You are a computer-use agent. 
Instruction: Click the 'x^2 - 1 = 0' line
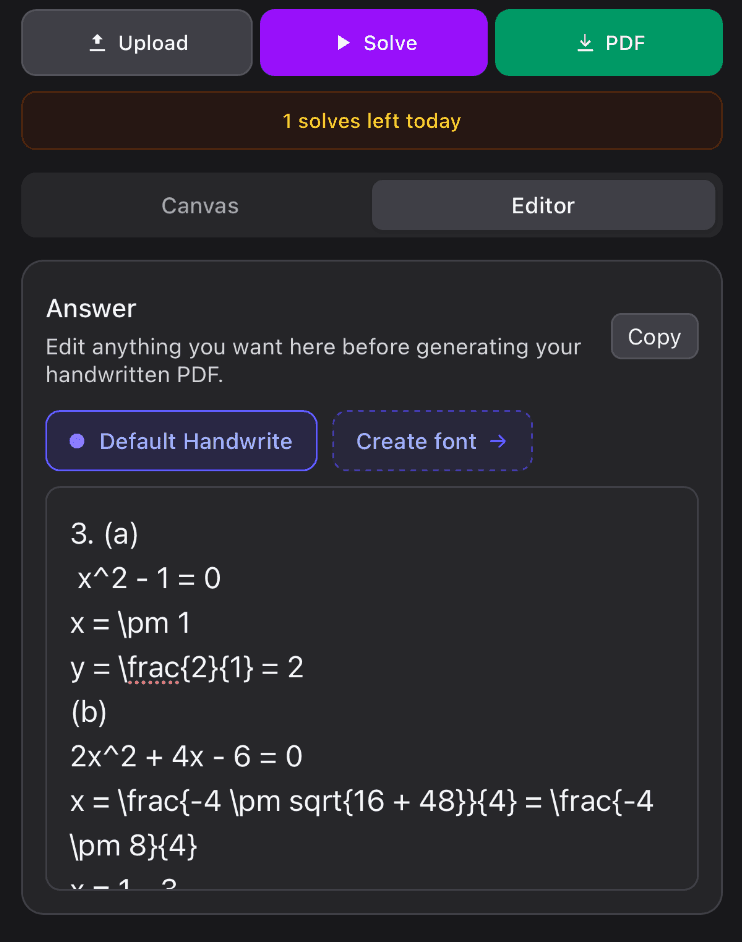click(x=148, y=579)
